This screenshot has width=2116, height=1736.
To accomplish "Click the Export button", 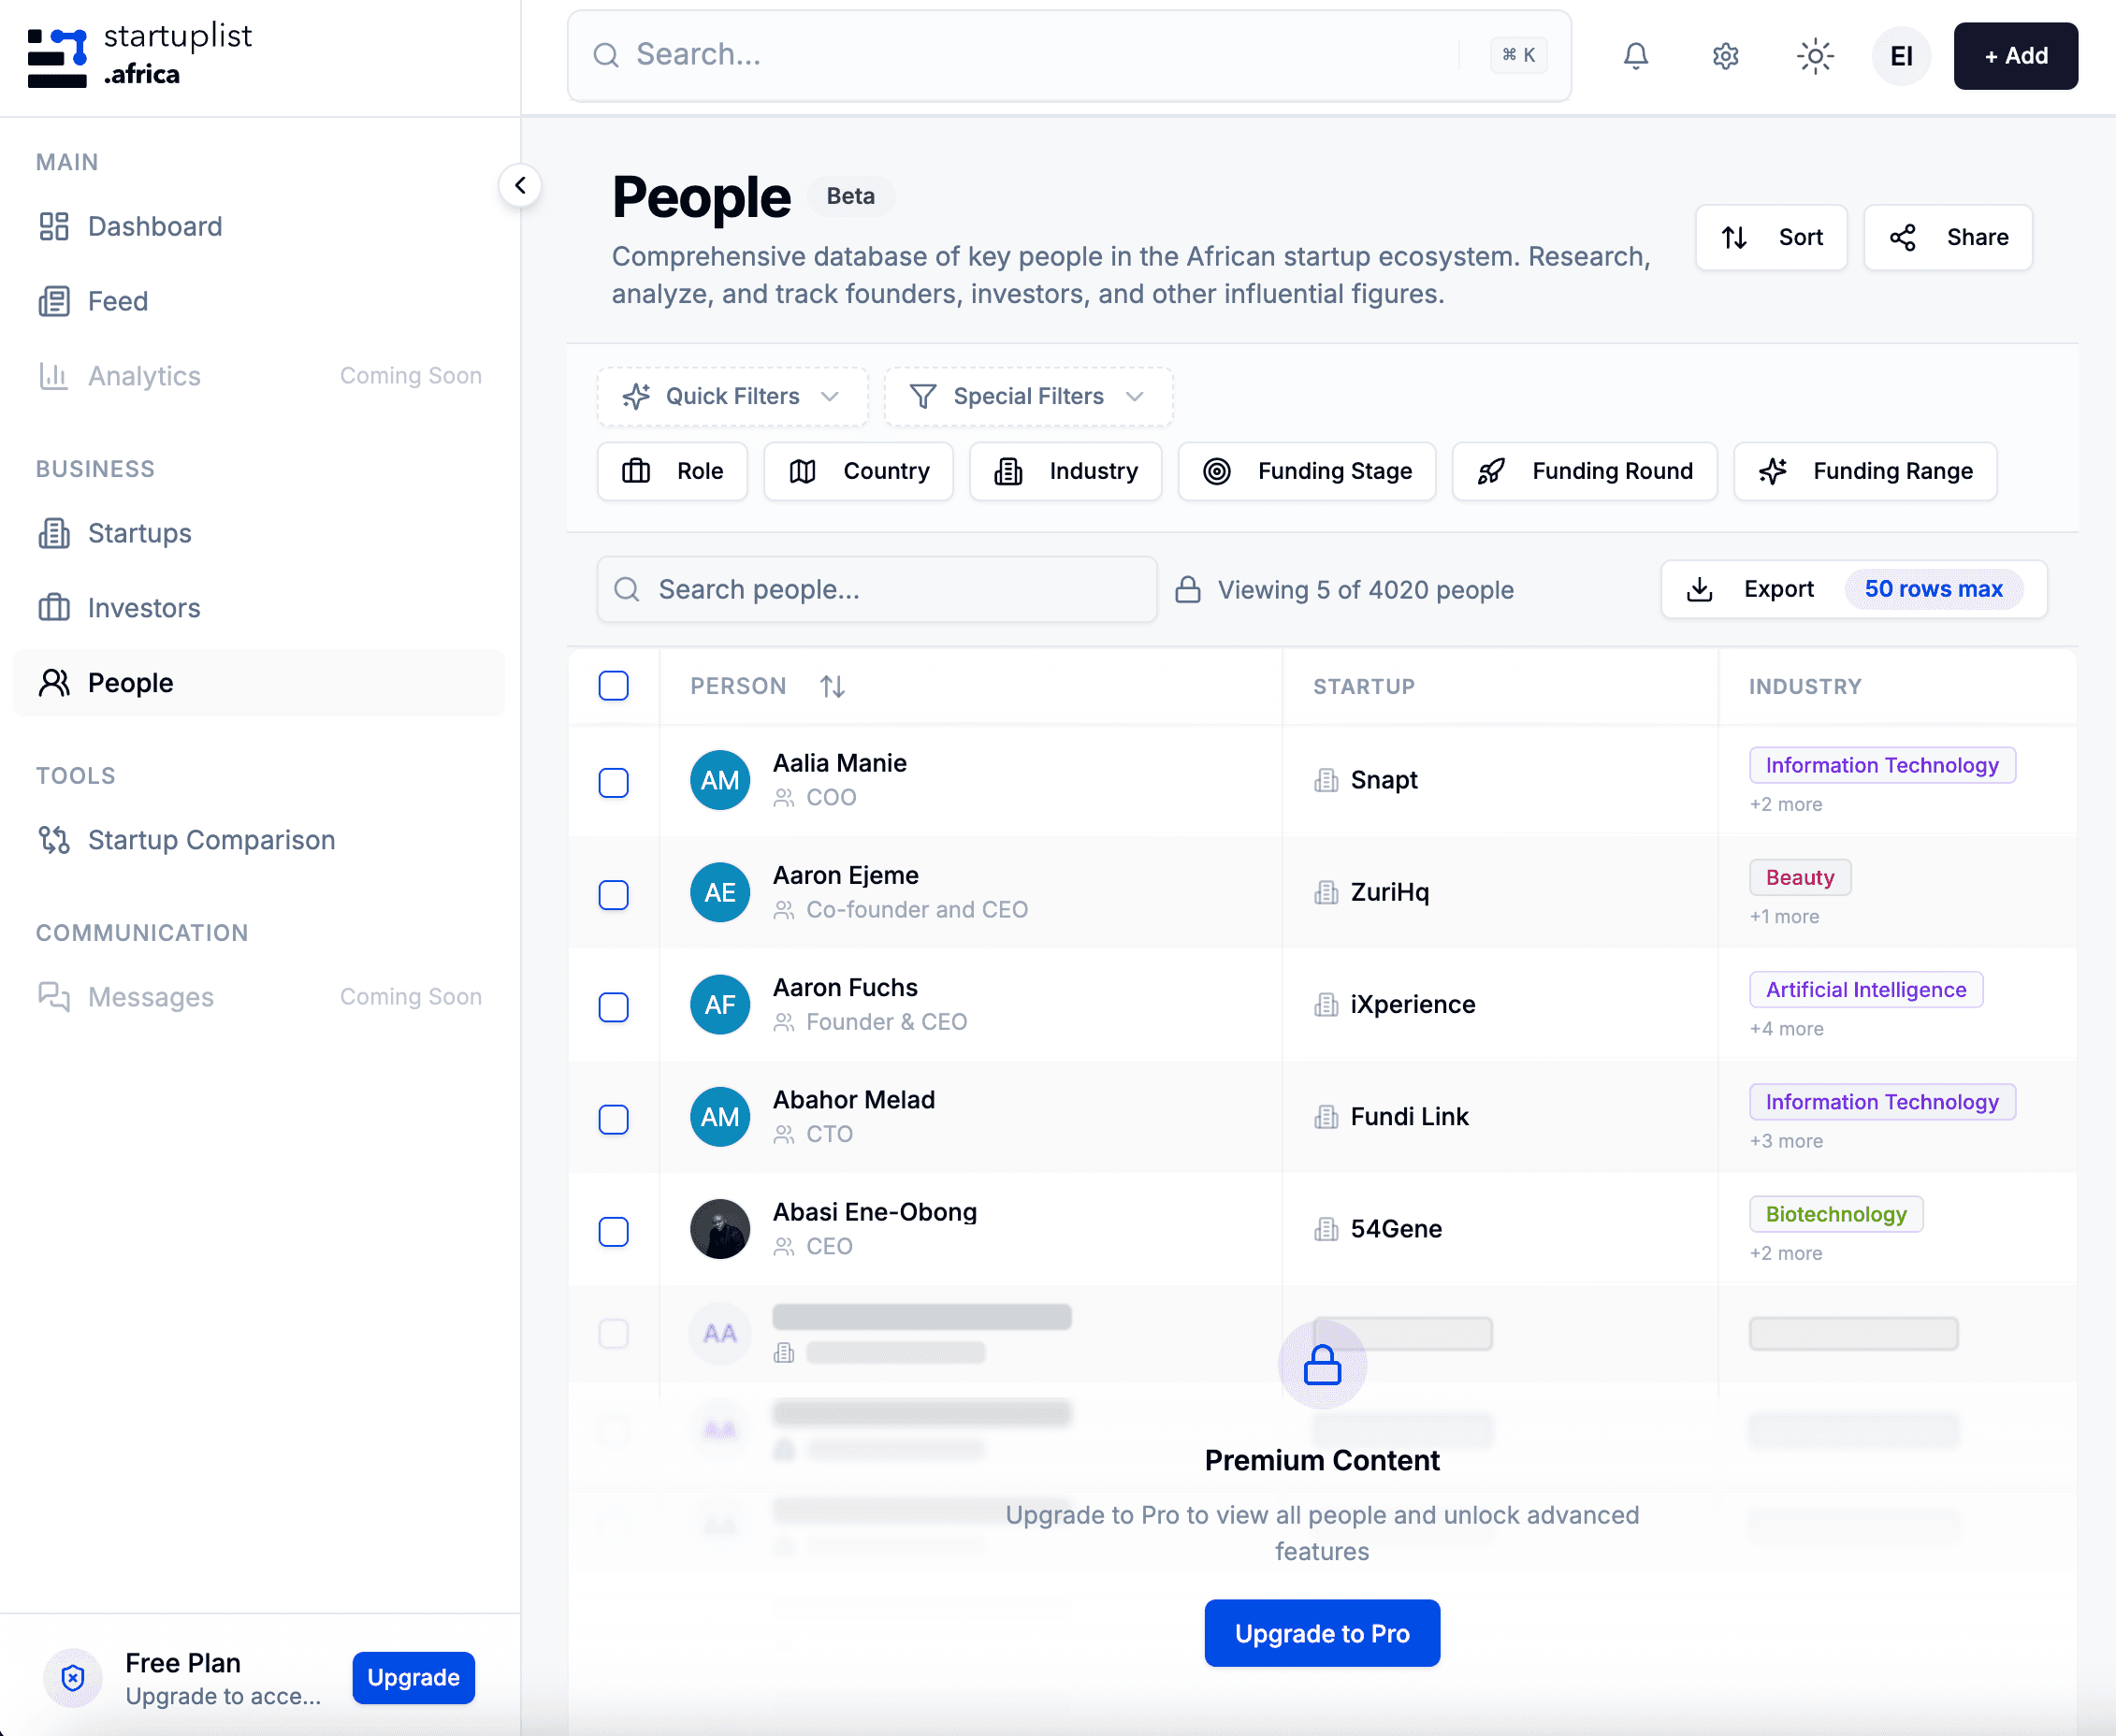I will click(x=1853, y=589).
